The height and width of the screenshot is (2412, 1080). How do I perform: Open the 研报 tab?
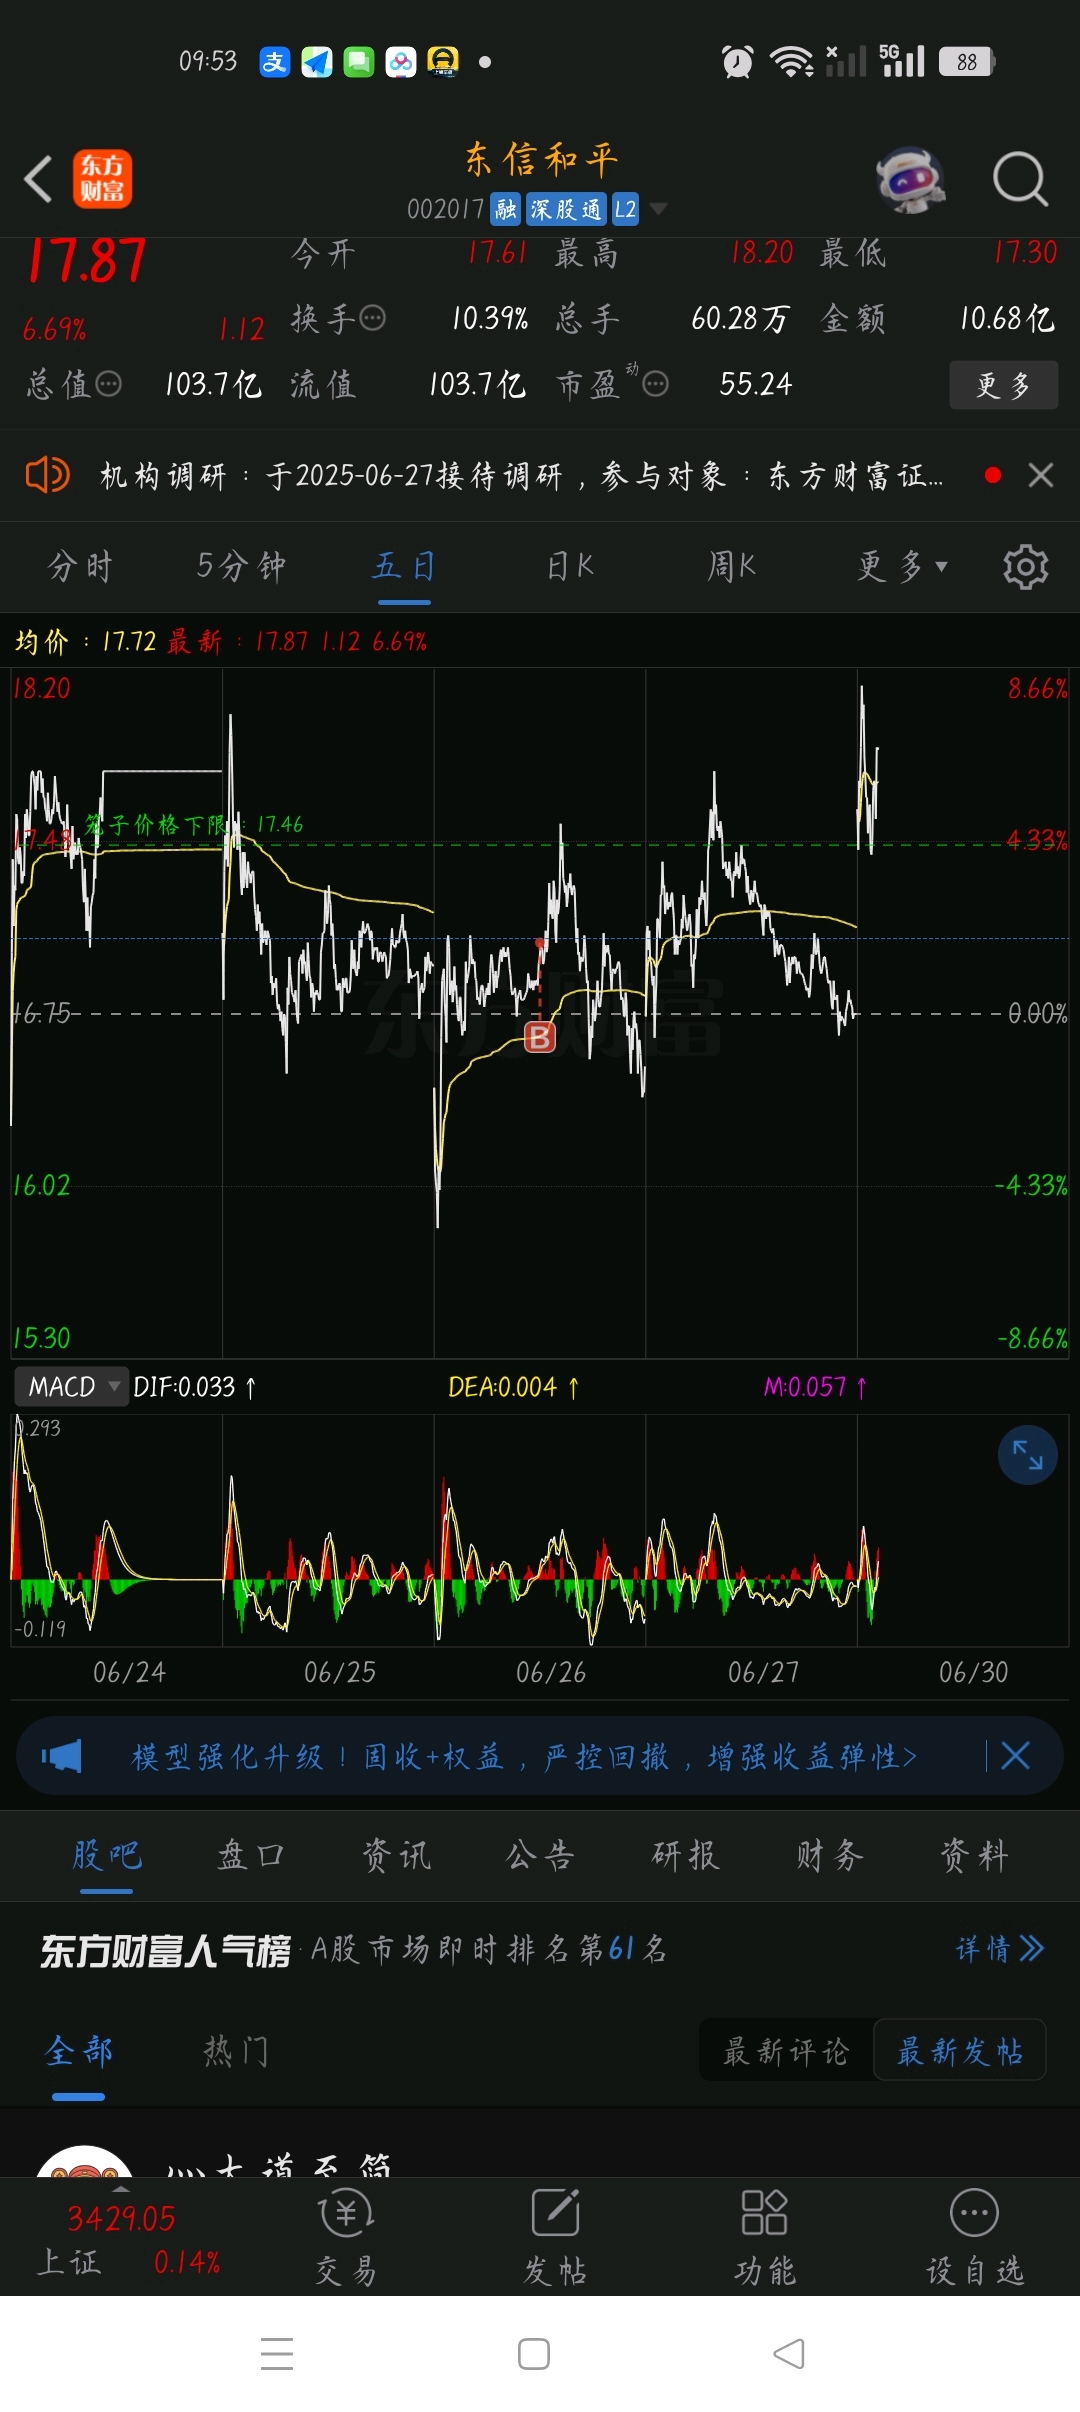pyautogui.click(x=685, y=1856)
